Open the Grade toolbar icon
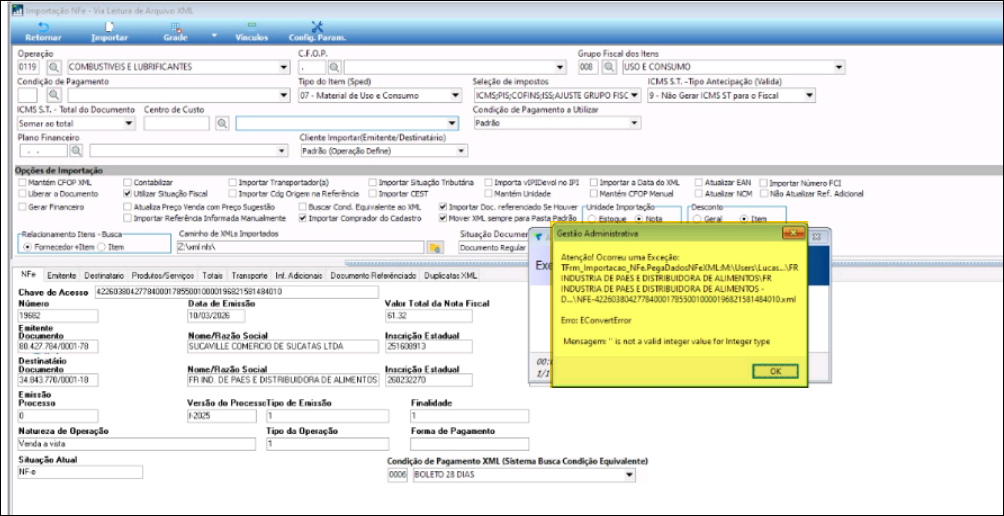Screen dimensions: 1004x516 pyautogui.click(x=176, y=27)
